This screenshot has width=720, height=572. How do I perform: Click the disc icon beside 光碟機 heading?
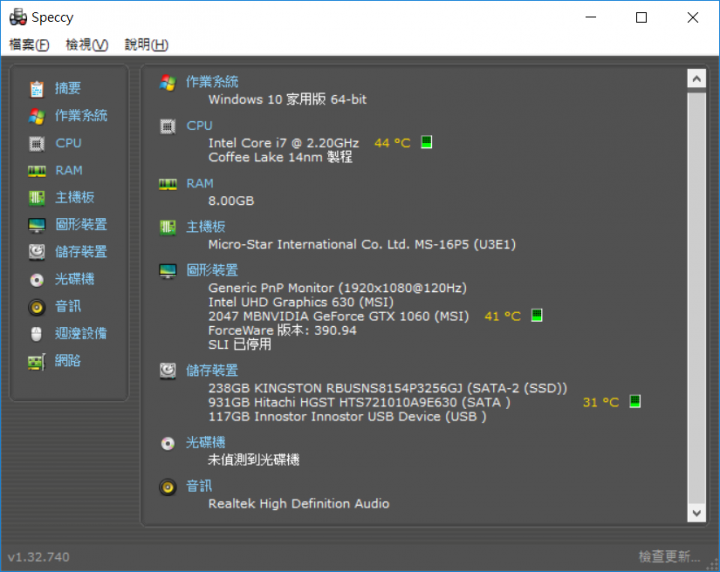[168, 443]
